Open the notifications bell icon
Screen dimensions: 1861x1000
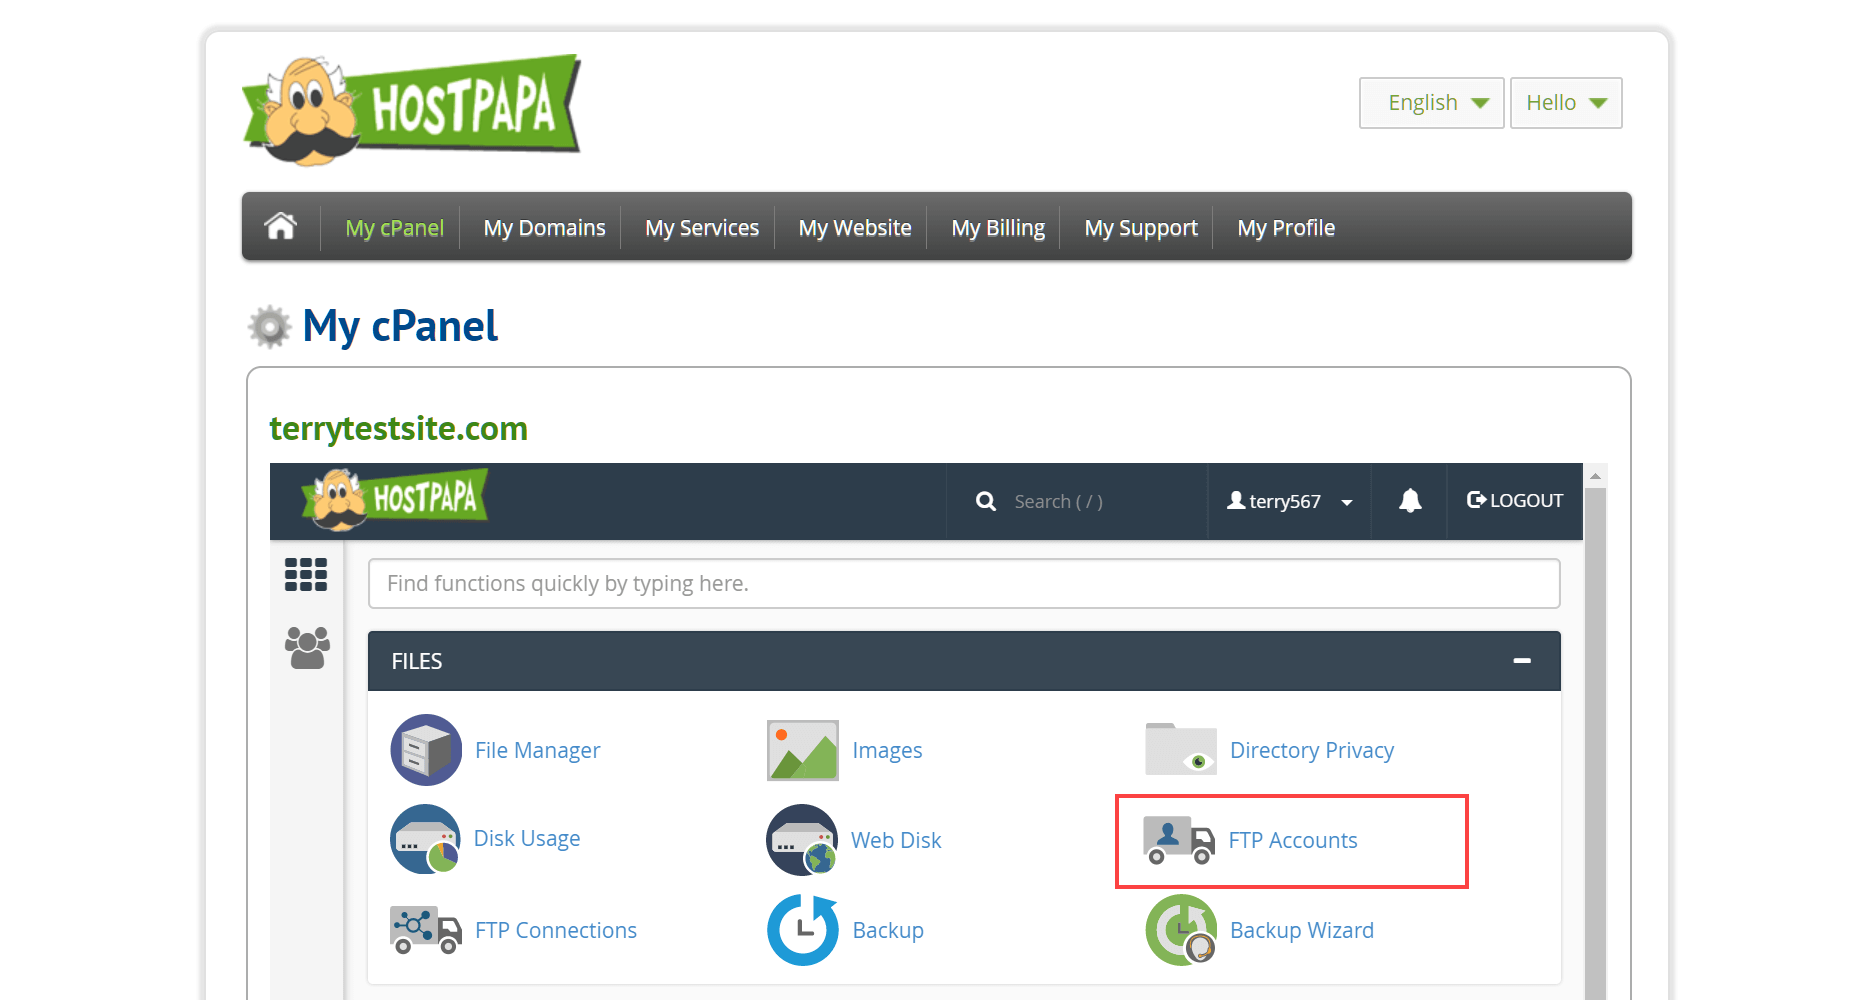click(1410, 501)
